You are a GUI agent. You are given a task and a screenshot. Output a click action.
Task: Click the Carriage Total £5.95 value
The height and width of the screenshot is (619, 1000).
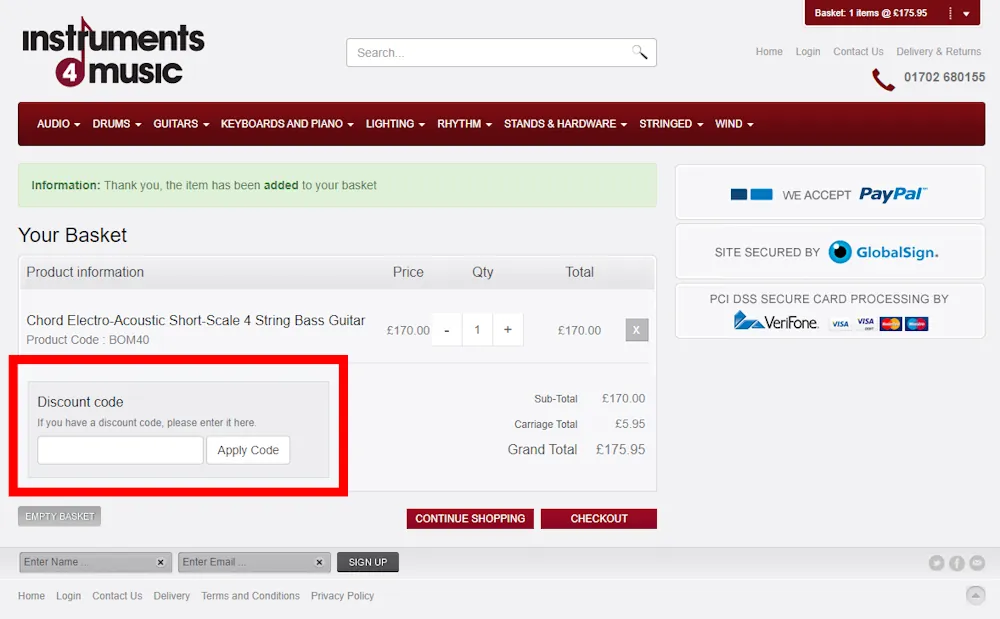click(x=630, y=424)
